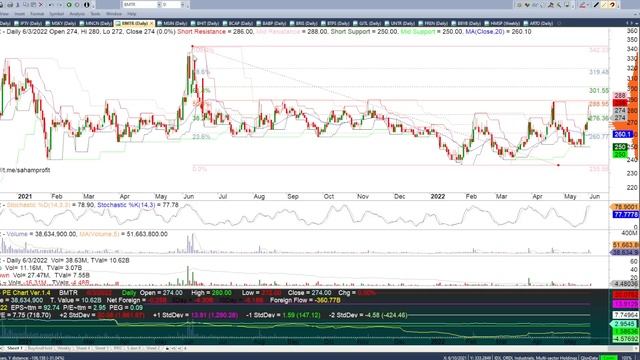Open the Symbol menu
Image resolution: width=640 pixels, height=360 pixels.
click(x=57, y=14)
